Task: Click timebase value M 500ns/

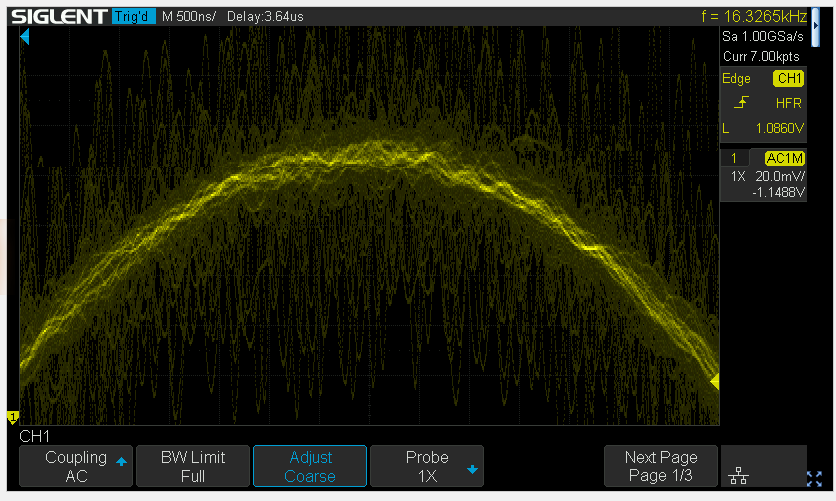Action: pos(189,17)
